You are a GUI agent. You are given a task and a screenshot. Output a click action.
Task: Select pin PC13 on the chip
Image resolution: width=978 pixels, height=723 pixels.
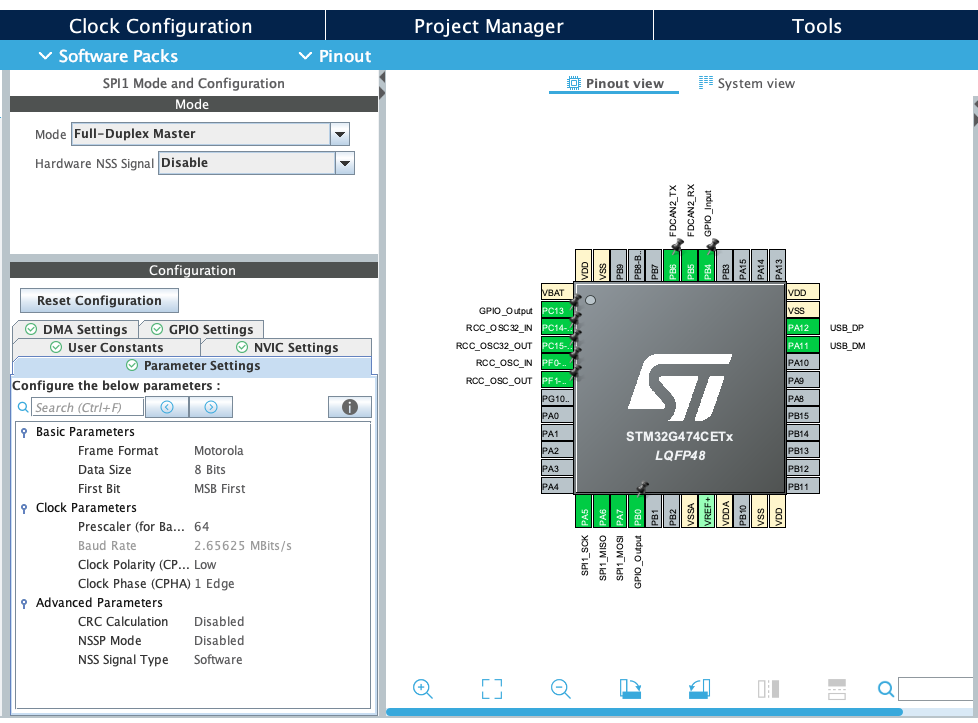coord(557,310)
